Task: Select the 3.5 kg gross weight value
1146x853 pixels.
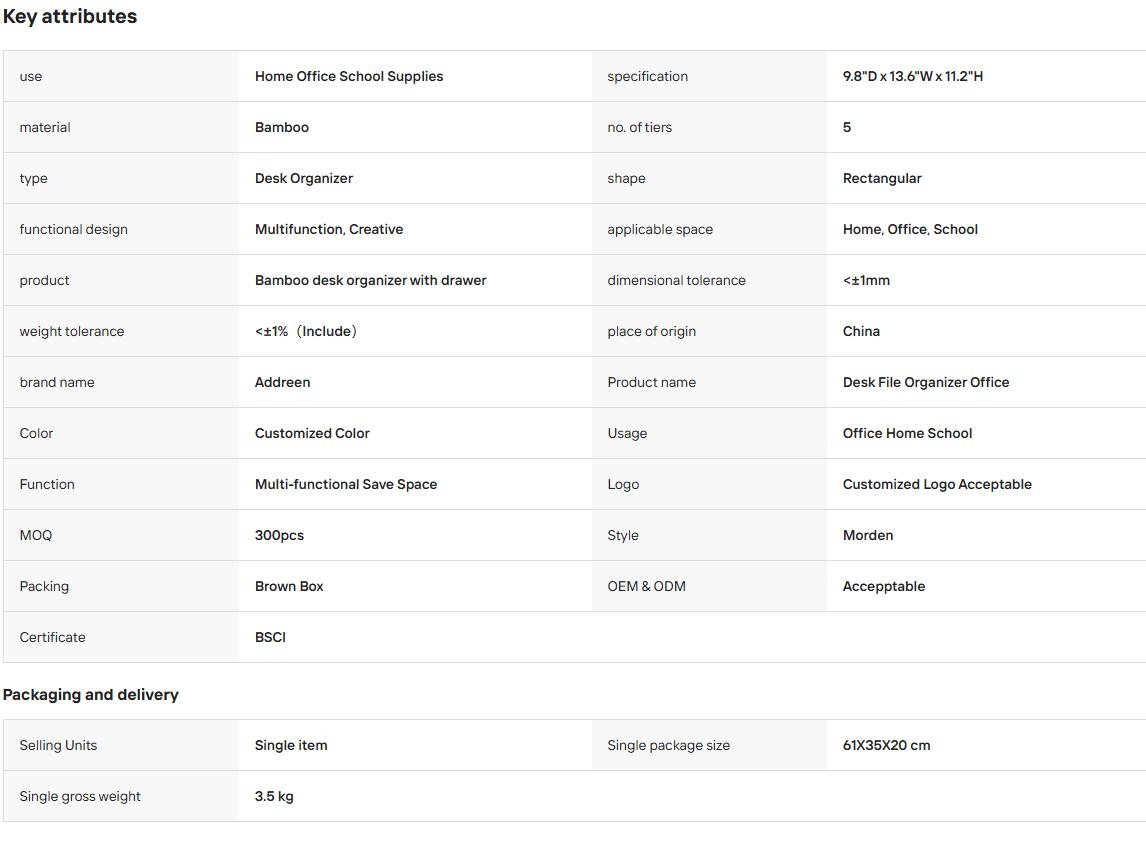Action: tap(274, 797)
